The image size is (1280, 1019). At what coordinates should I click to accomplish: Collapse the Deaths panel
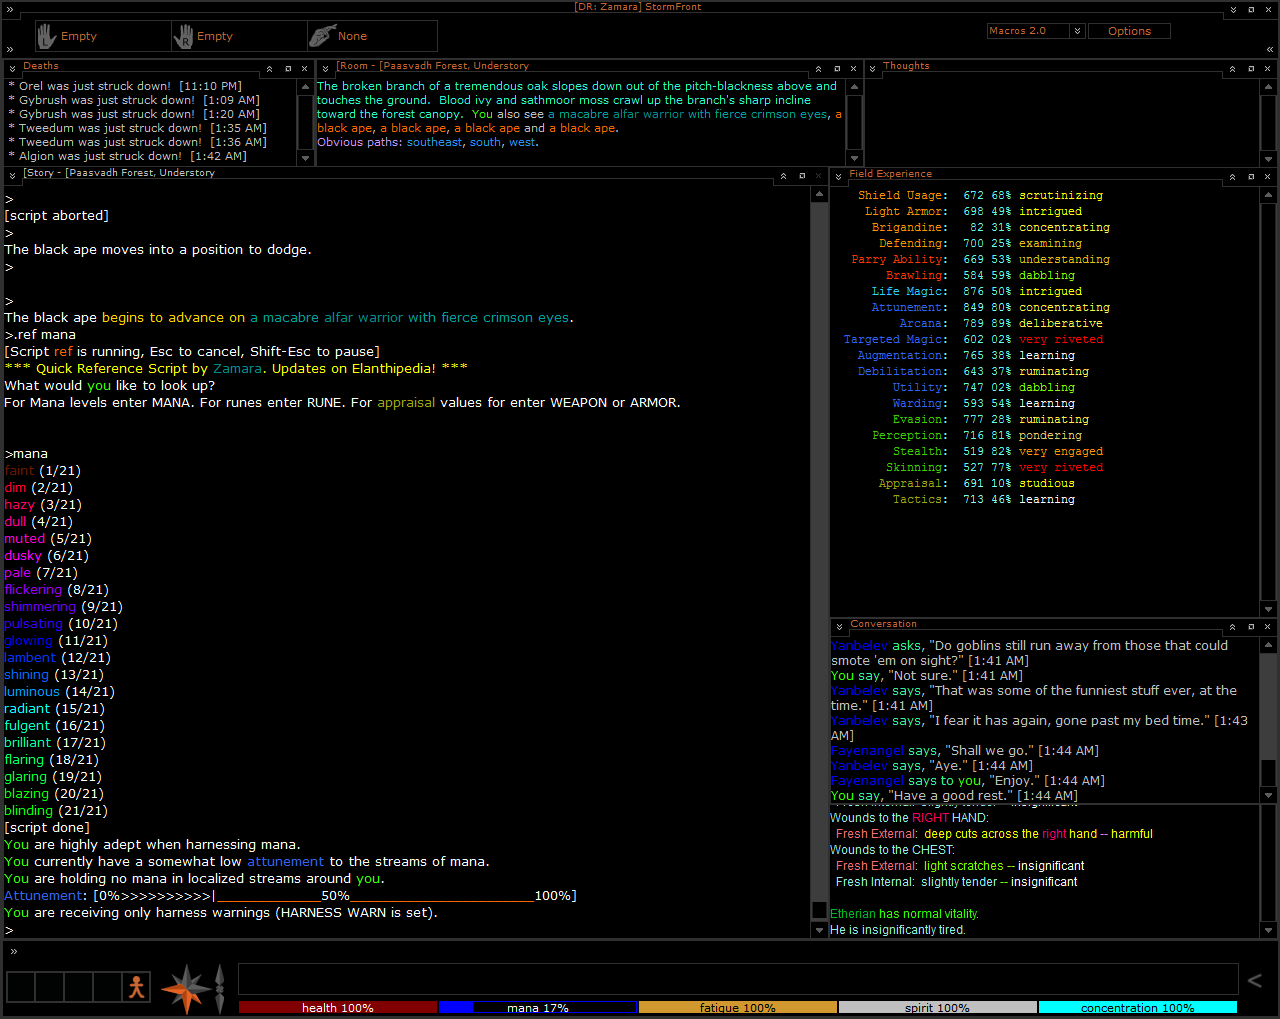pyautogui.click(x=269, y=69)
